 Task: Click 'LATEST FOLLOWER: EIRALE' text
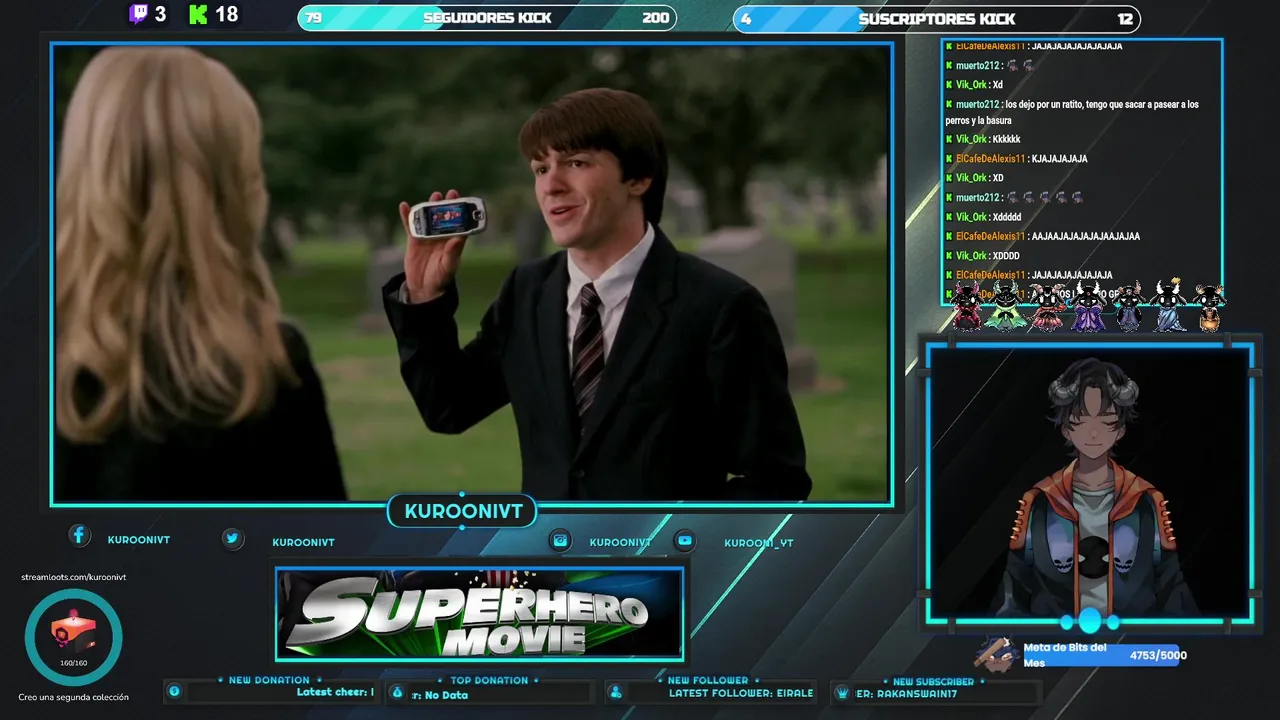[741, 693]
